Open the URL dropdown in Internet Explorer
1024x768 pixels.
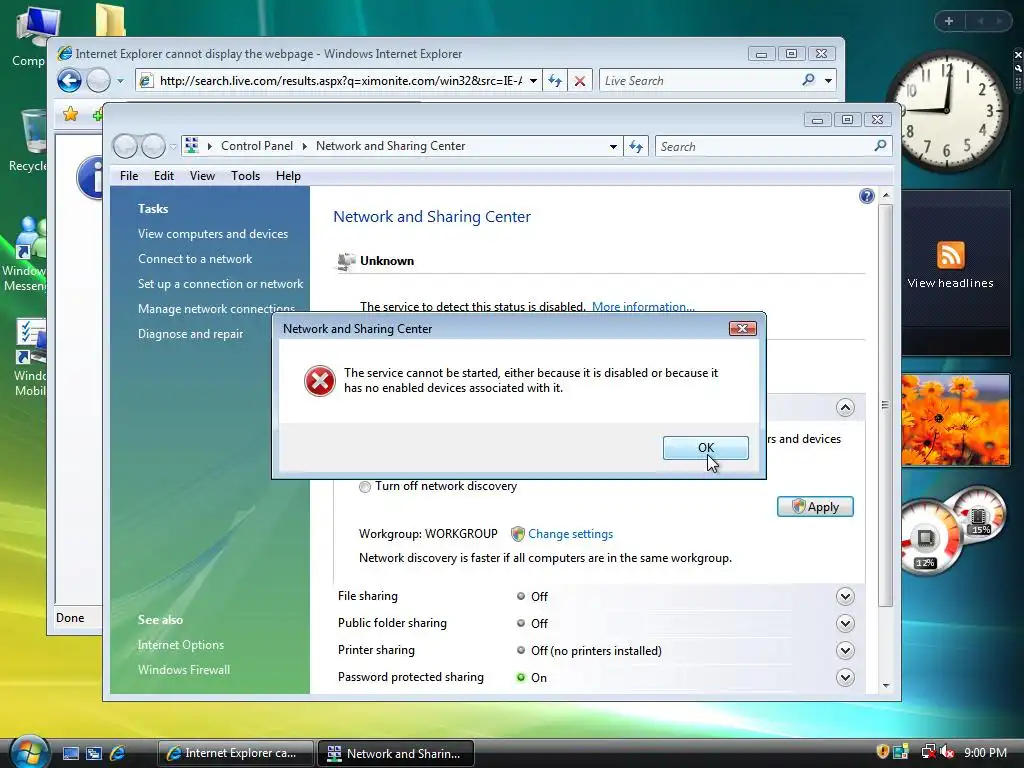click(534, 81)
